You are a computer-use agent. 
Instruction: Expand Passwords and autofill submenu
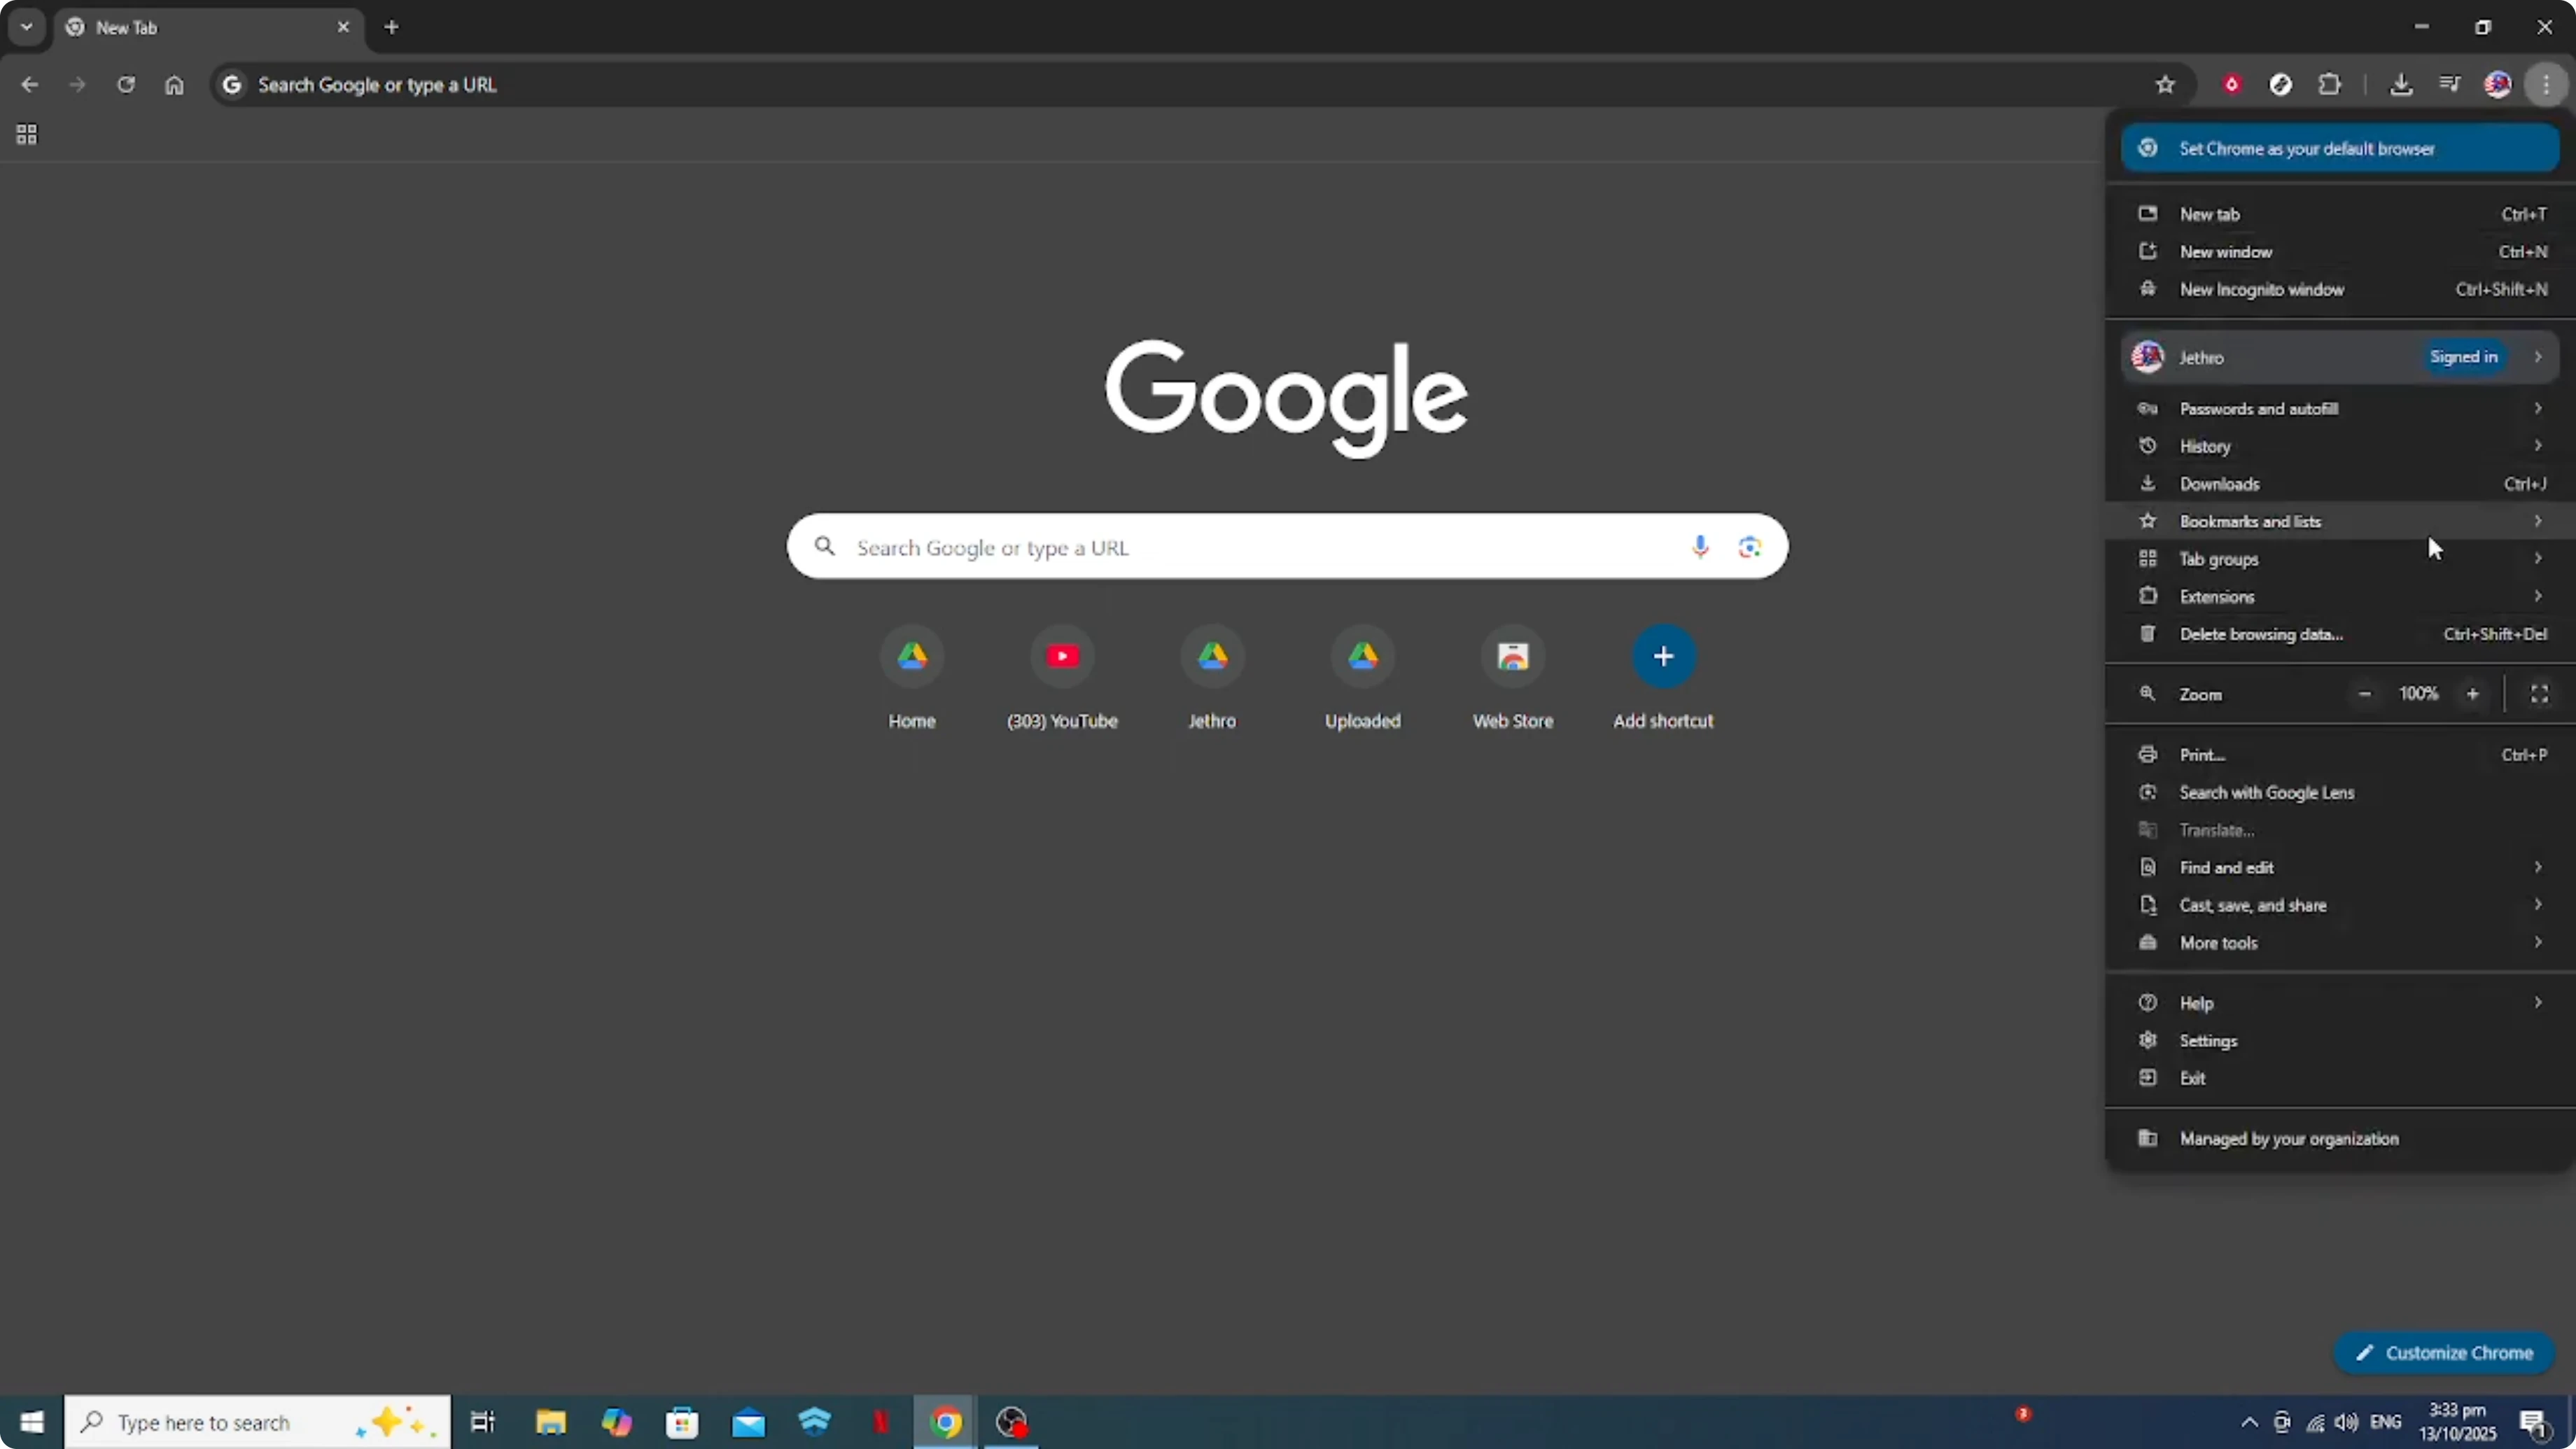coord(2339,408)
